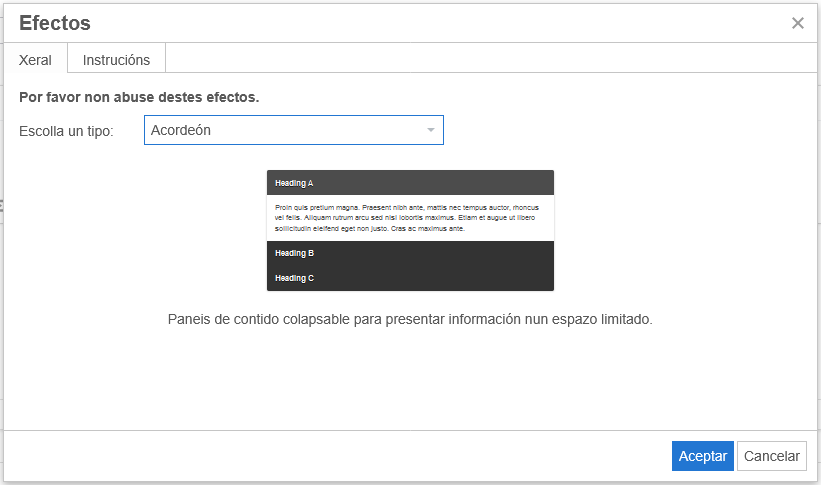821x485 pixels.
Task: Switch to the Xeral tab
Action: (x=35, y=59)
